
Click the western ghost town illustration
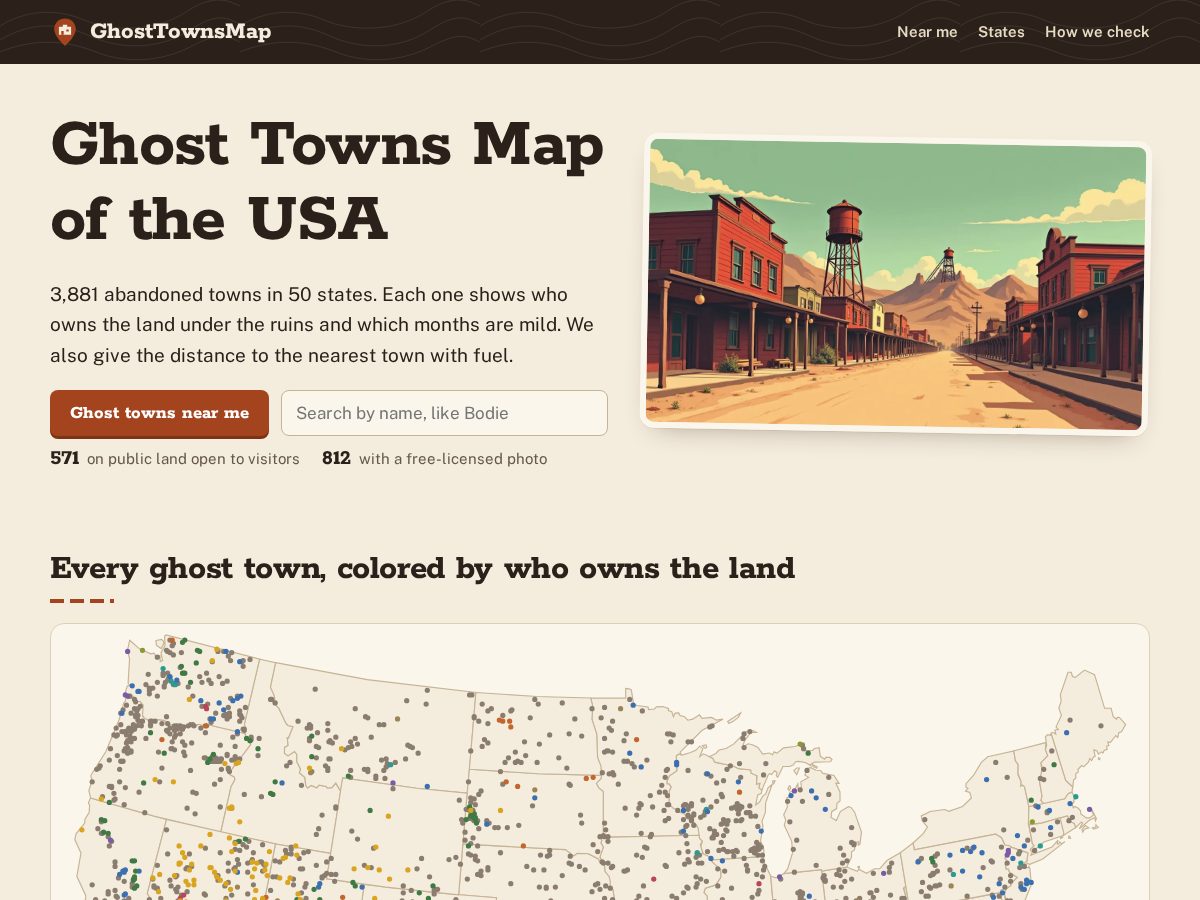tap(895, 285)
